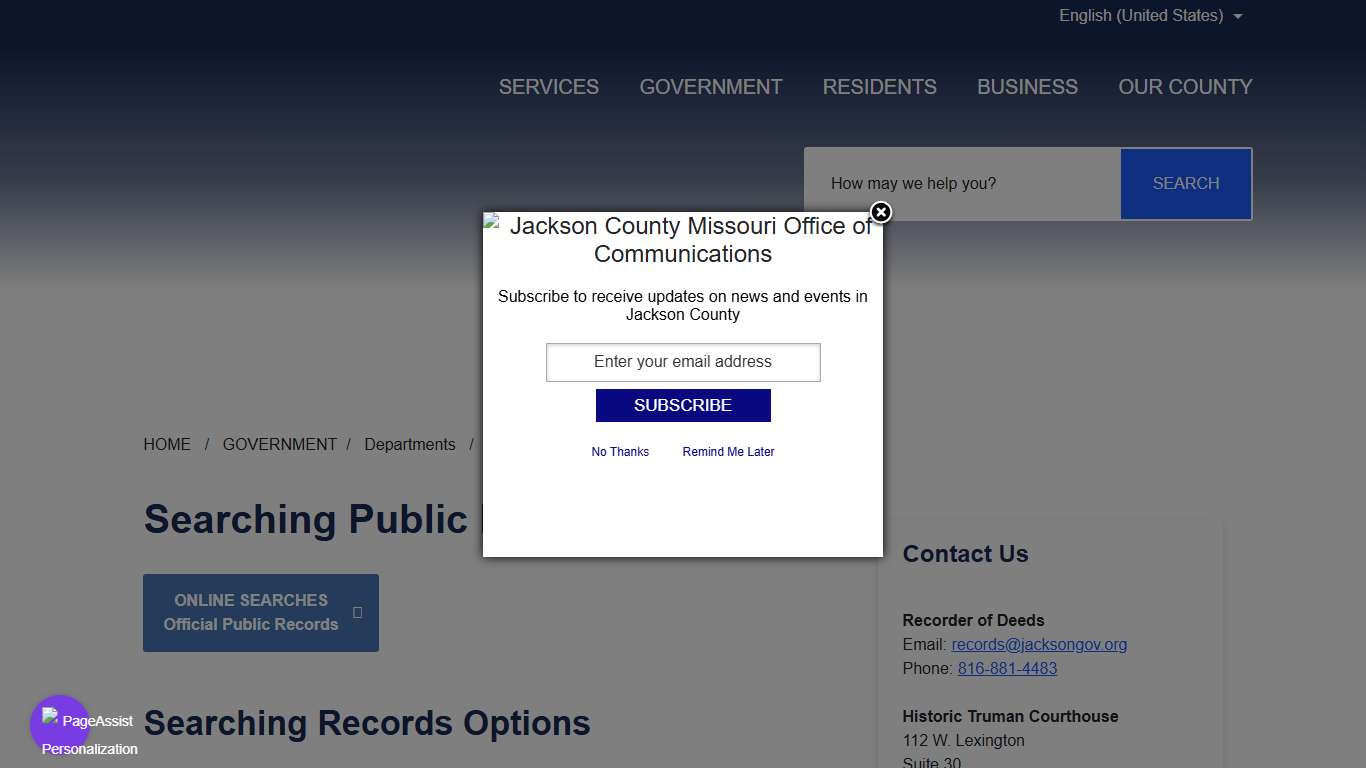Dismiss the subscription popup via the X icon
The height and width of the screenshot is (768, 1366).
pos(880,213)
